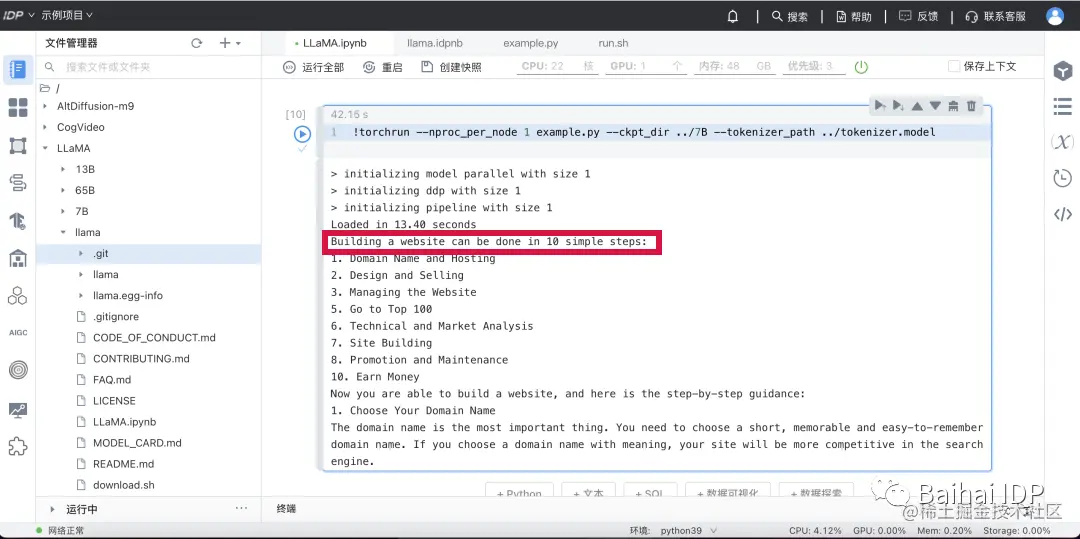Click the file search input field

pyautogui.click(x=149, y=67)
